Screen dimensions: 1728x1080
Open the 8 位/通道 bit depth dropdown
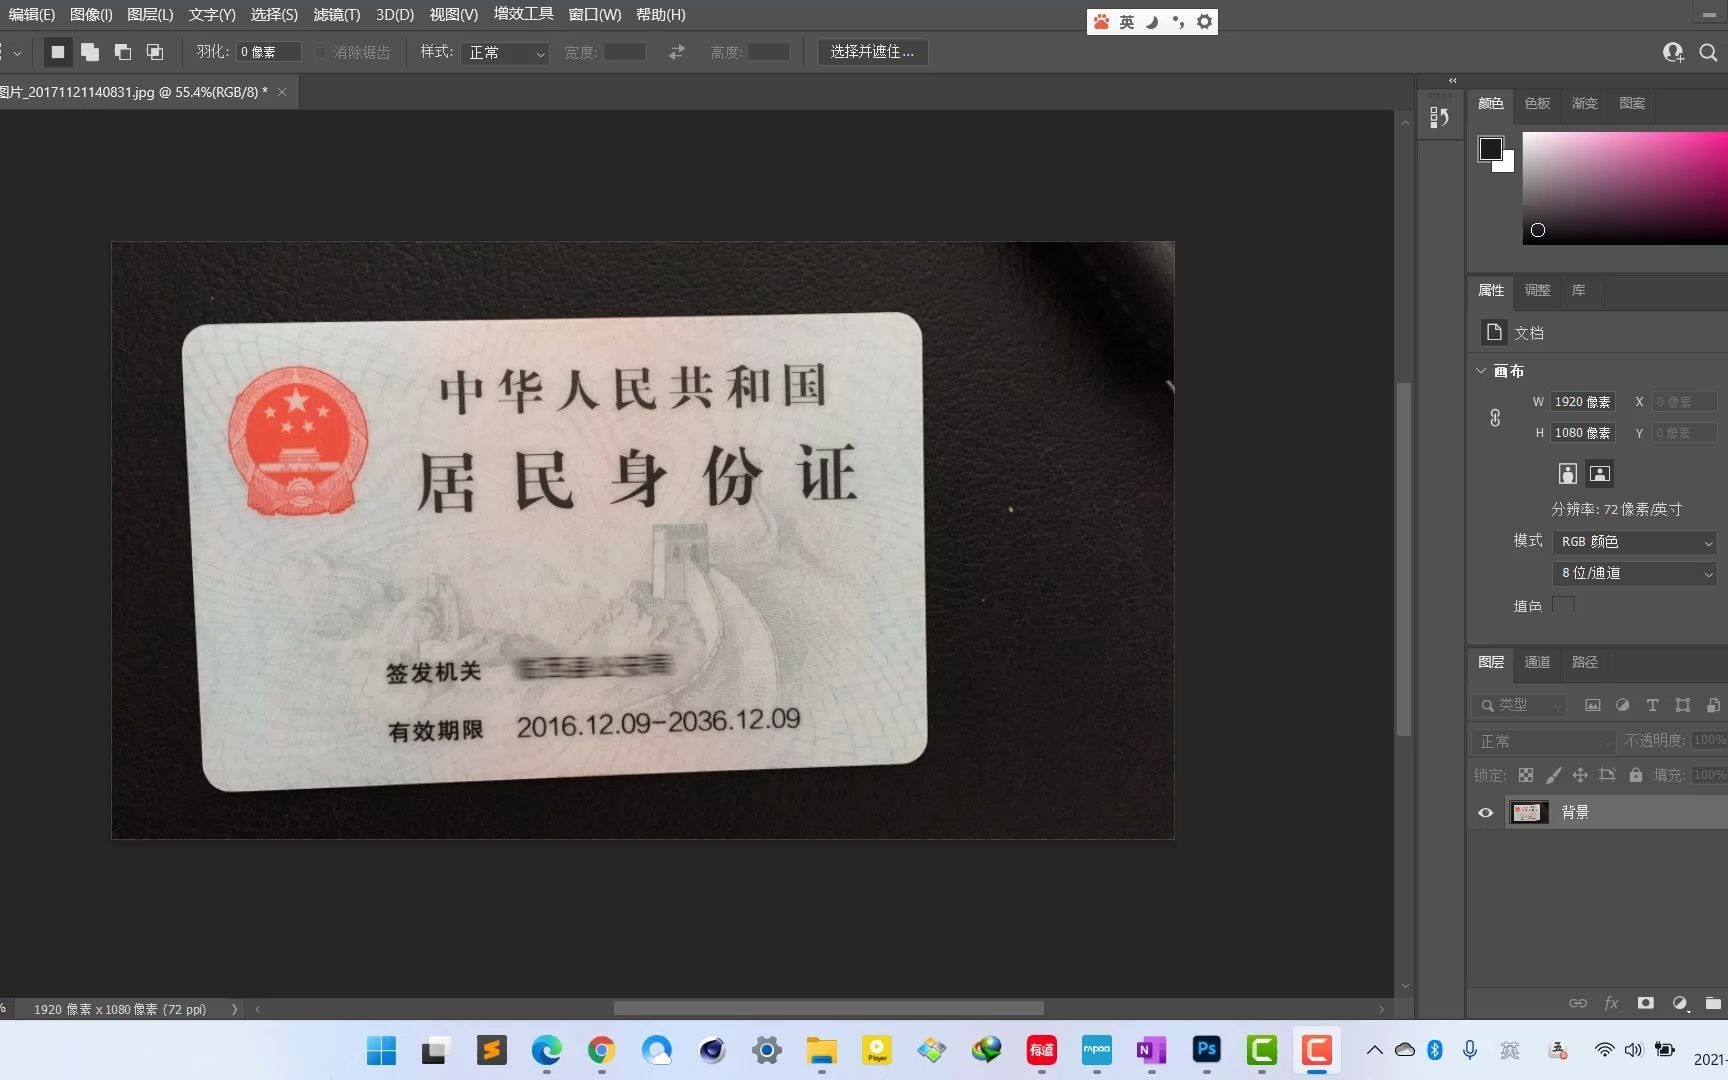tap(1636, 573)
